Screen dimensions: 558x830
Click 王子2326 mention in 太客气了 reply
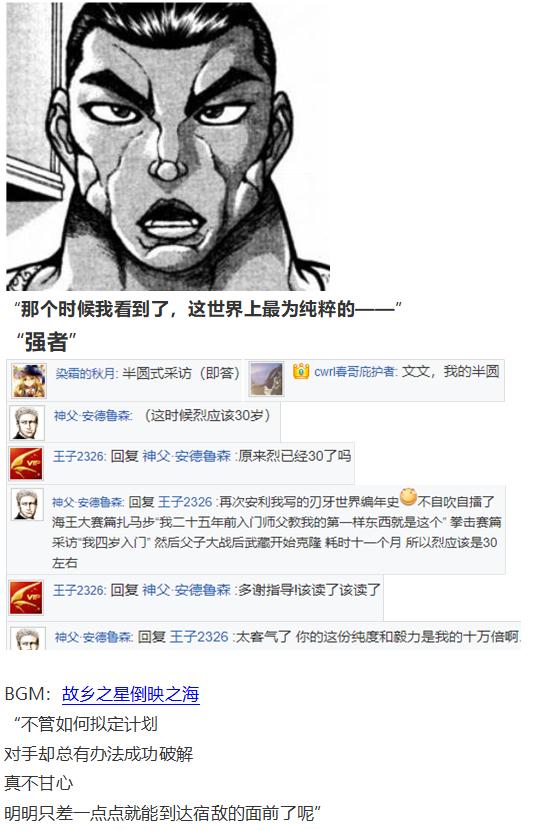coord(199,636)
